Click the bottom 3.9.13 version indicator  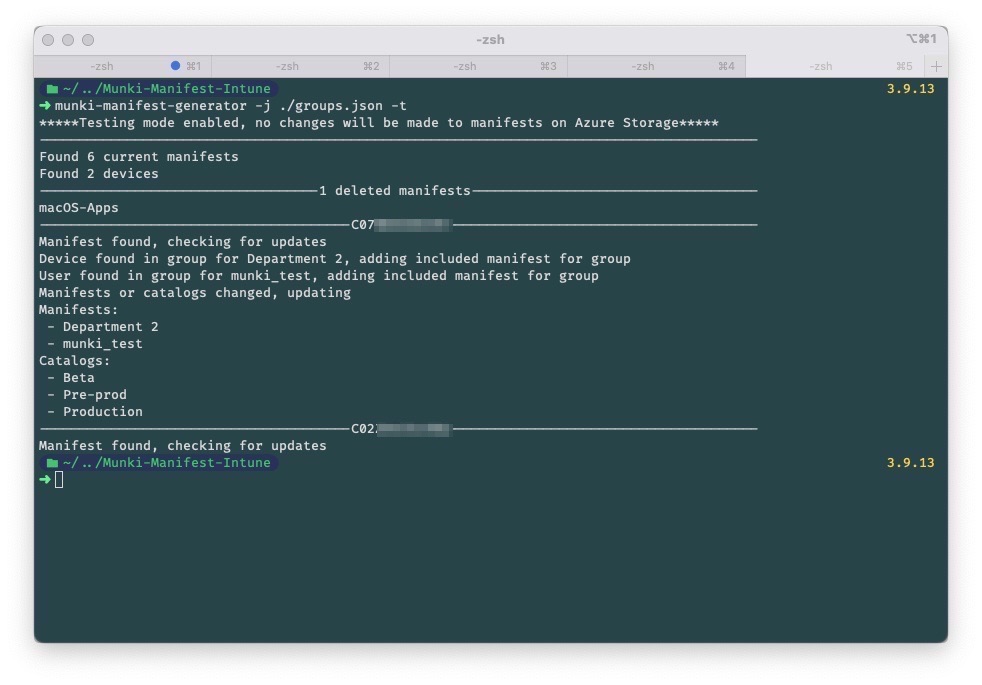911,463
